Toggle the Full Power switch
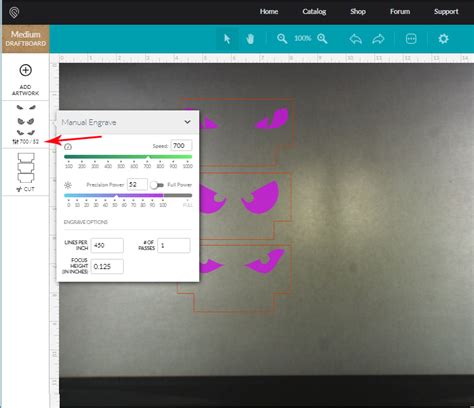This screenshot has height=408, width=474. pyautogui.click(x=156, y=185)
